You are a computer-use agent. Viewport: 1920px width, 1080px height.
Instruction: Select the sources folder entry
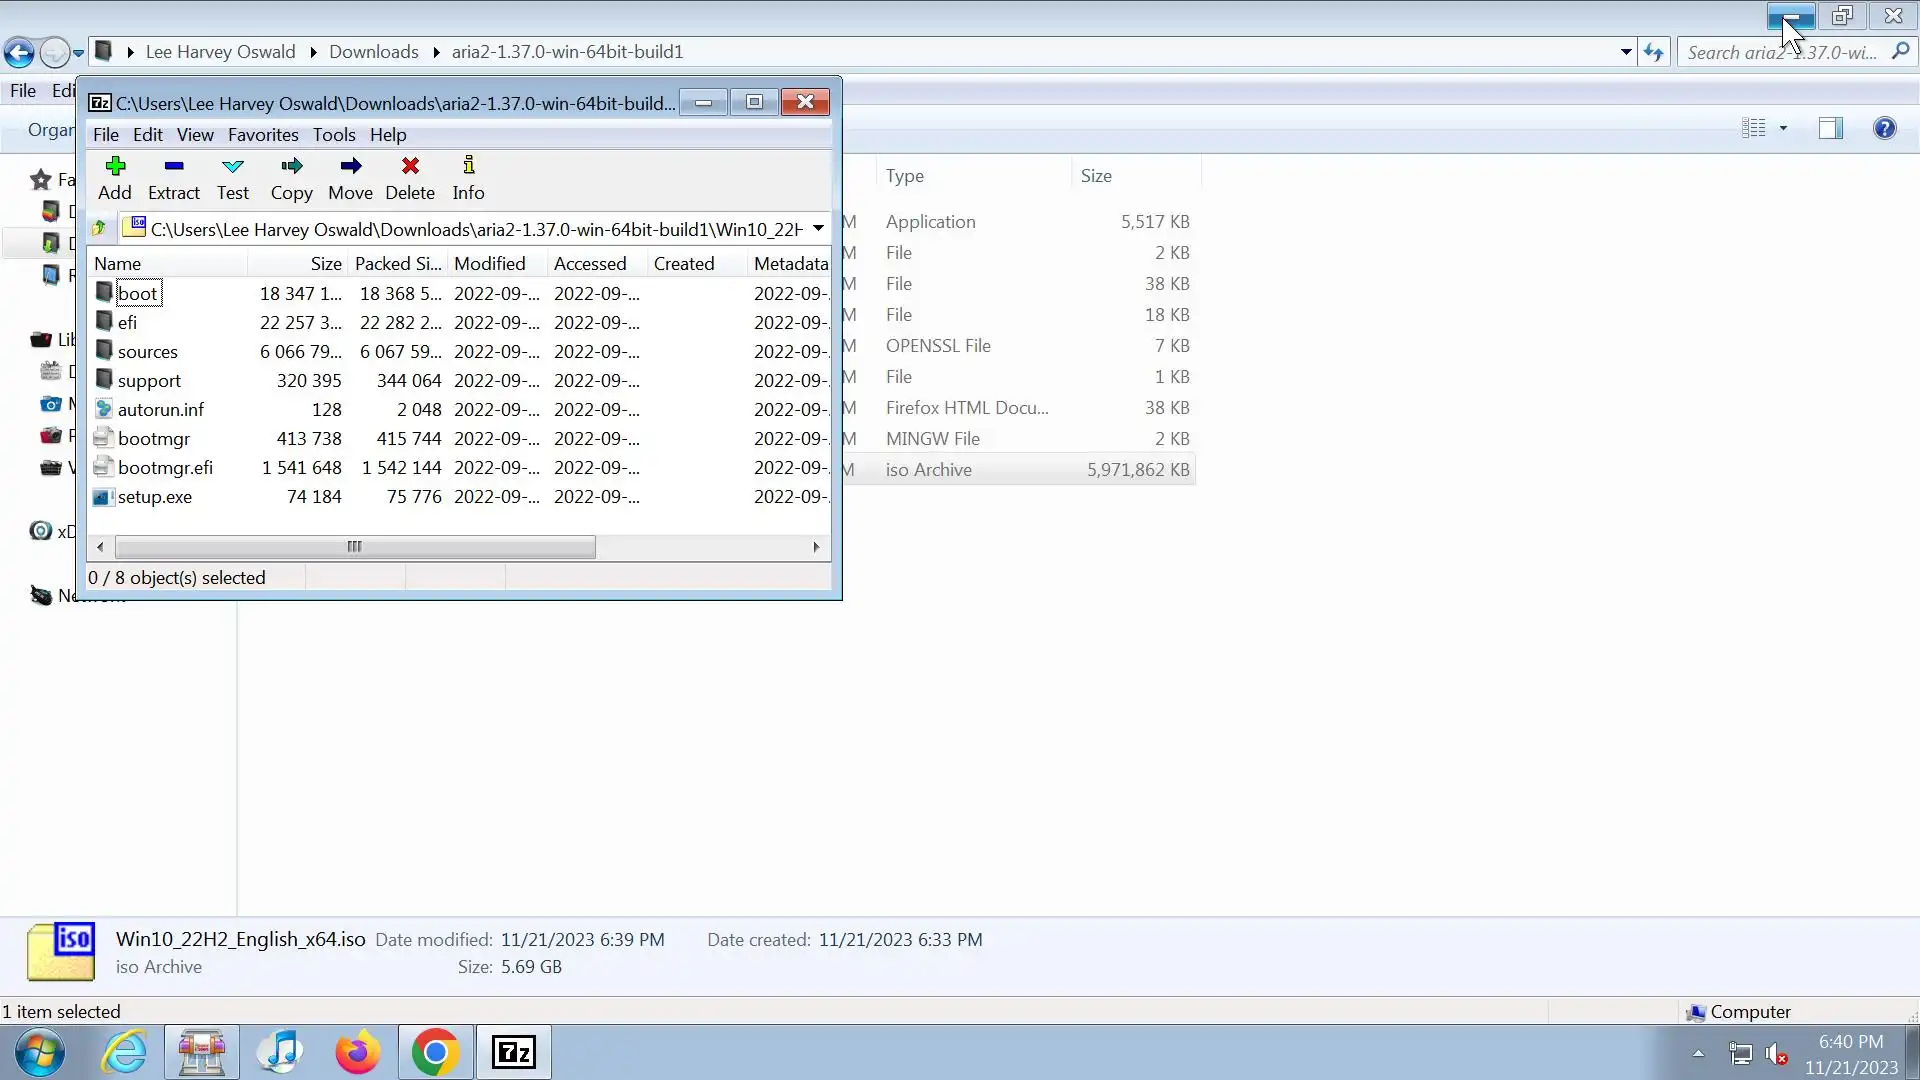(x=147, y=352)
